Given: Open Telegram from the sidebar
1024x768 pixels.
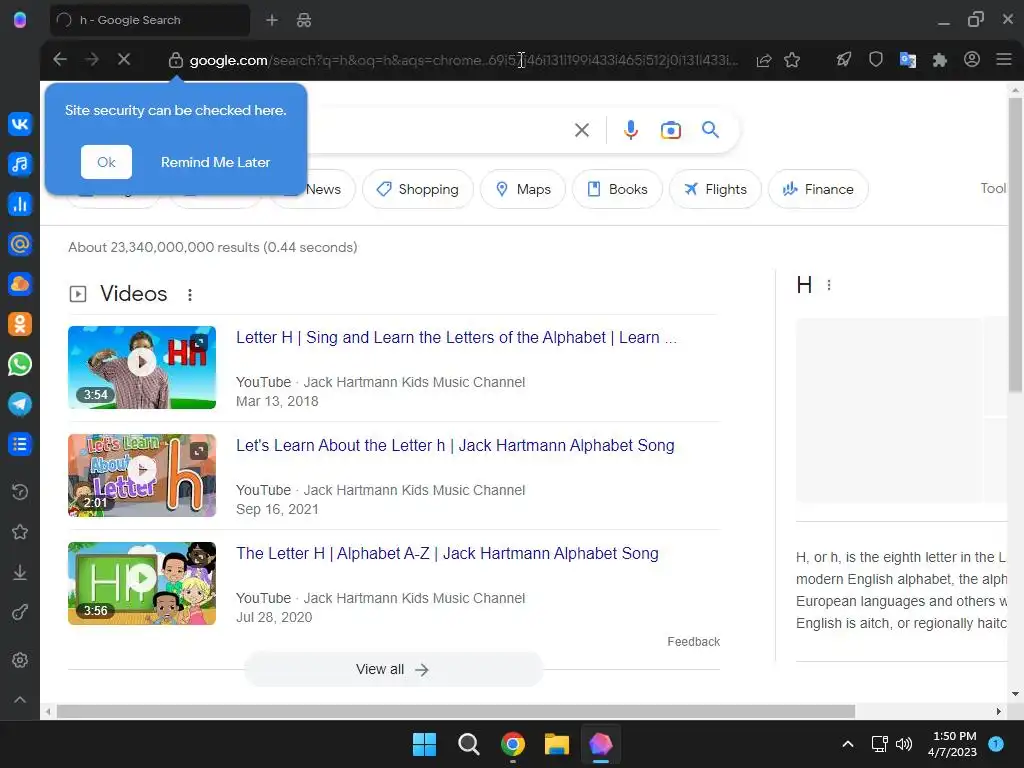Looking at the screenshot, I should pos(20,404).
